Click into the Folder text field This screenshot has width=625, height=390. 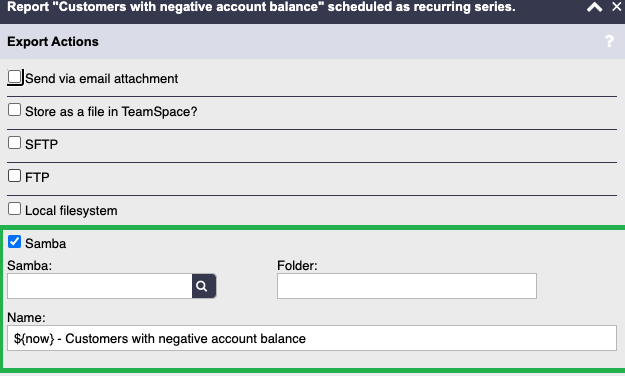tap(407, 286)
